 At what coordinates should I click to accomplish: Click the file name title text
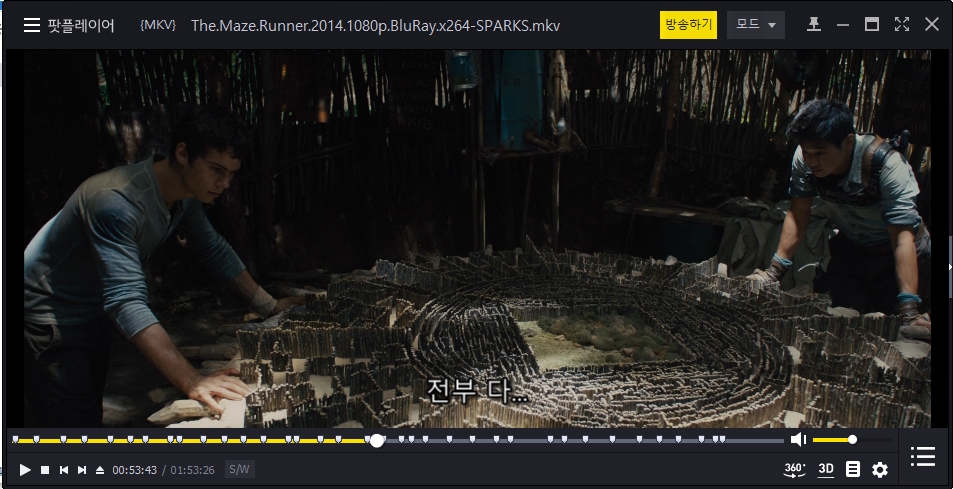375,26
